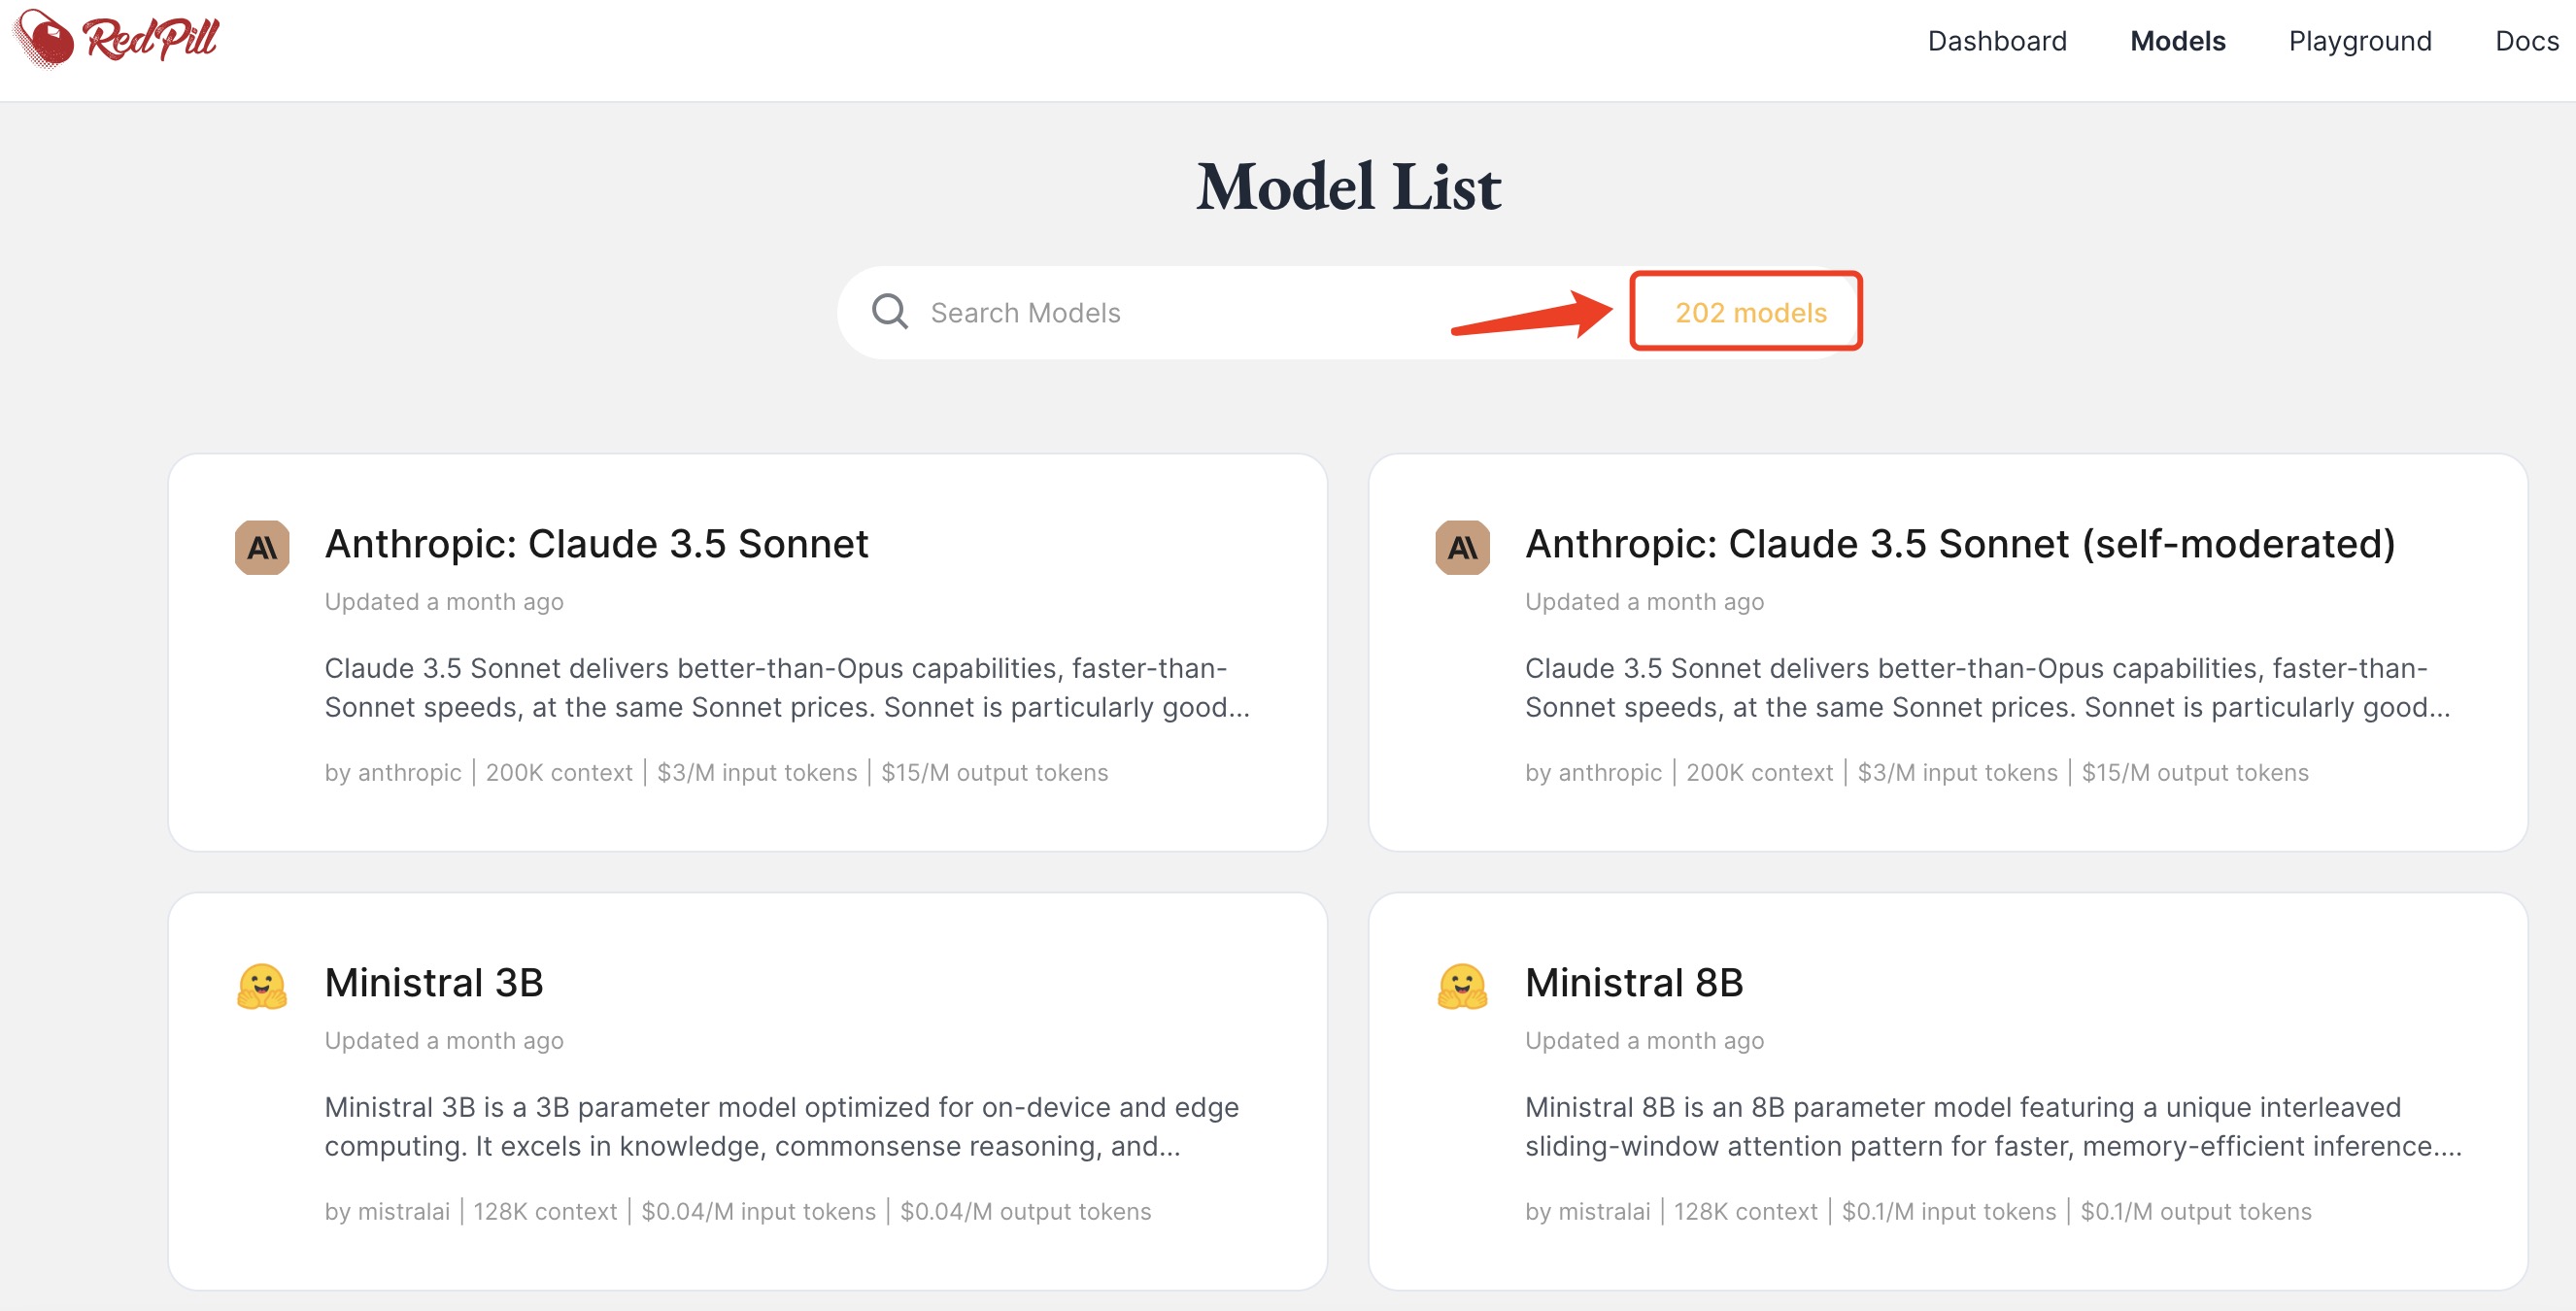The height and width of the screenshot is (1311, 2576).
Task: Click the 'Model List' heading
Action: (1348, 187)
